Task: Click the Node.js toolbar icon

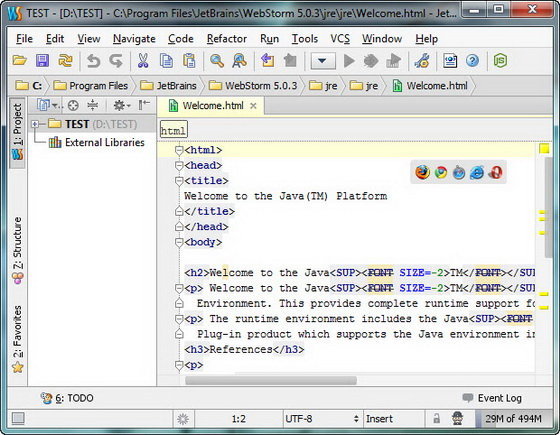Action: [500, 61]
